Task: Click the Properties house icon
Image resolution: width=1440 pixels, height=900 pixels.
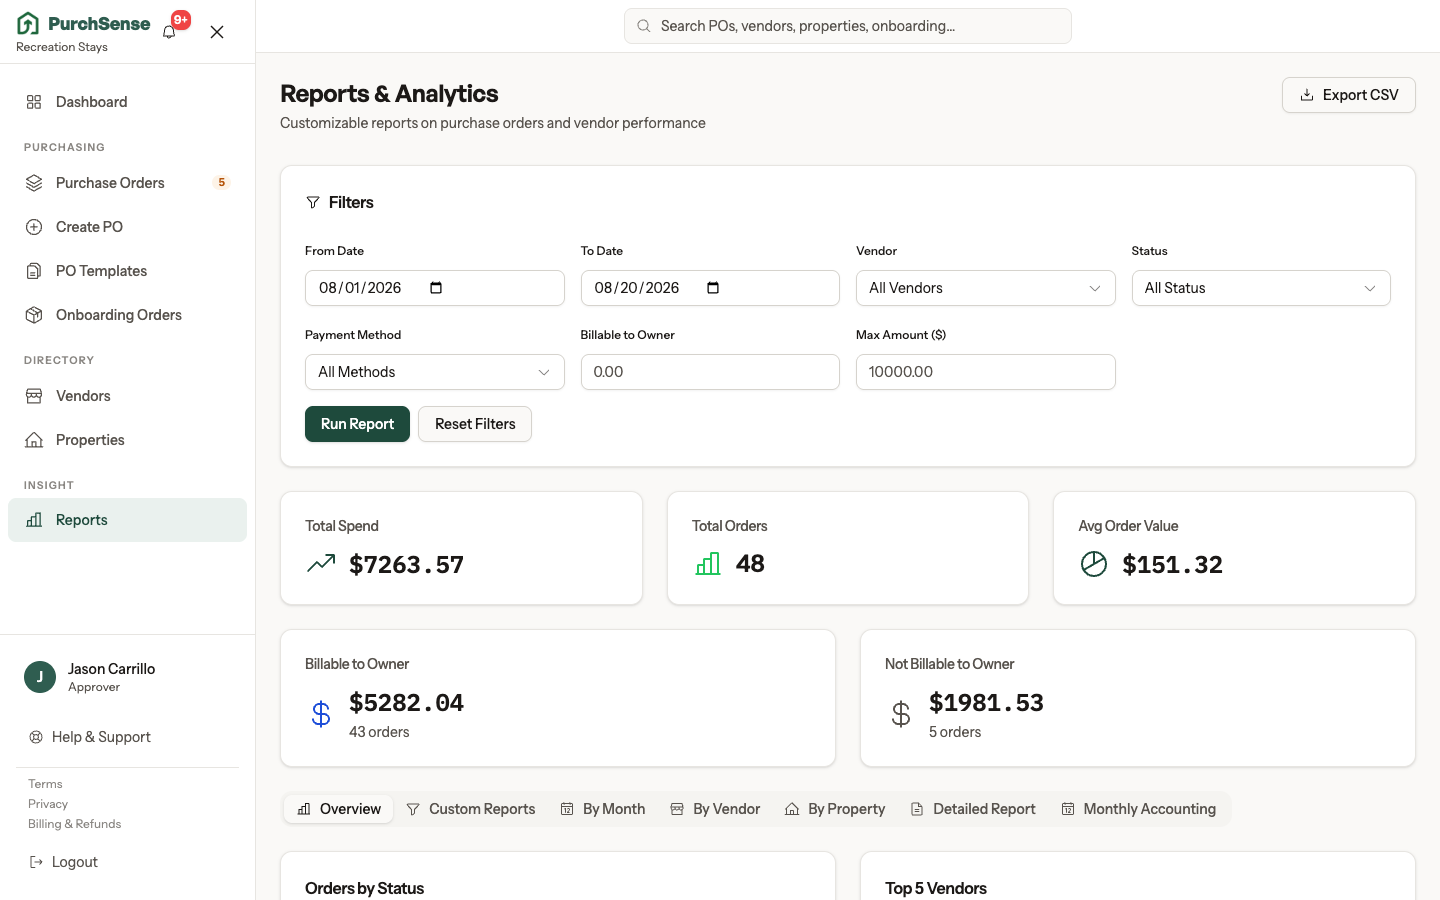Action: pos(34,440)
